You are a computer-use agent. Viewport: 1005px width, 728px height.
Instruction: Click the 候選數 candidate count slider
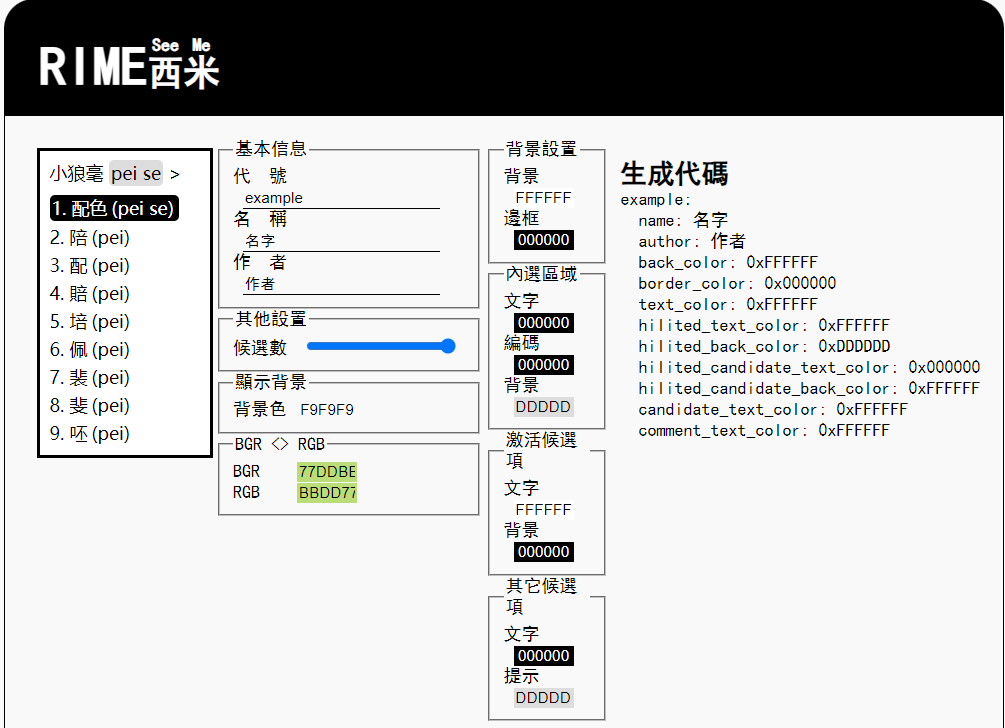click(x=381, y=347)
